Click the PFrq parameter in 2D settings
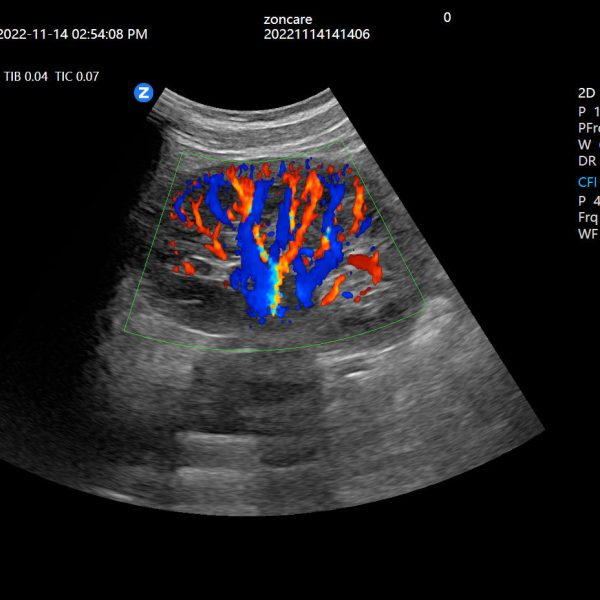 pyautogui.click(x=589, y=128)
